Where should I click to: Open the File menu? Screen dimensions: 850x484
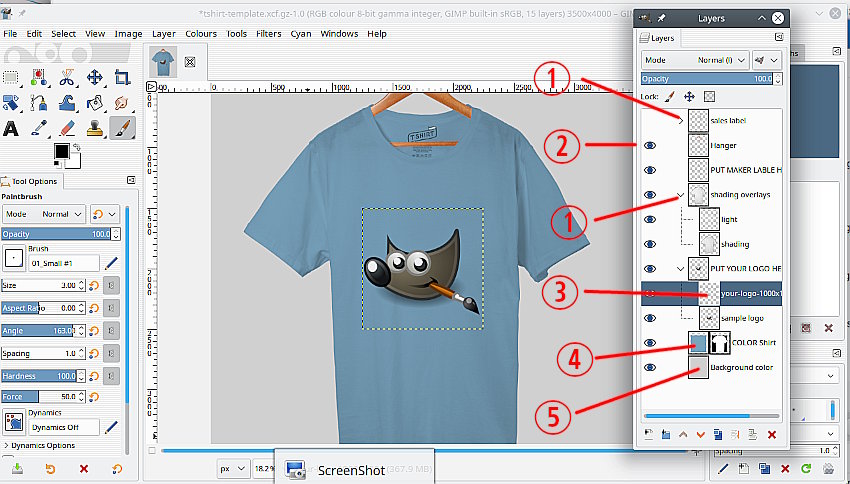(10, 34)
